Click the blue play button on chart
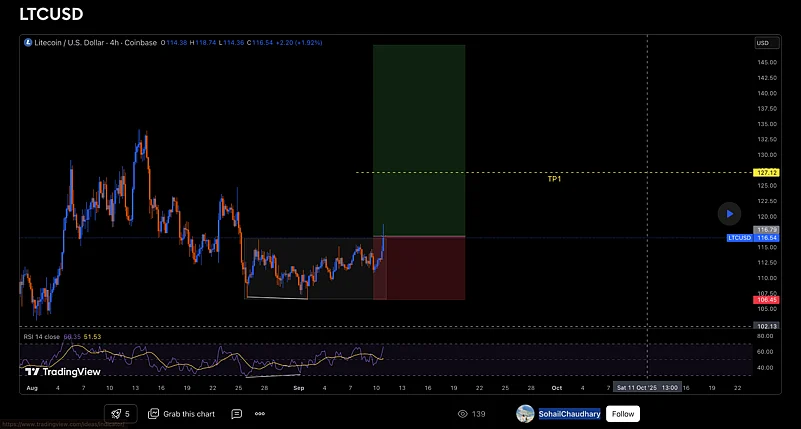This screenshot has height=429, width=801. [x=729, y=214]
